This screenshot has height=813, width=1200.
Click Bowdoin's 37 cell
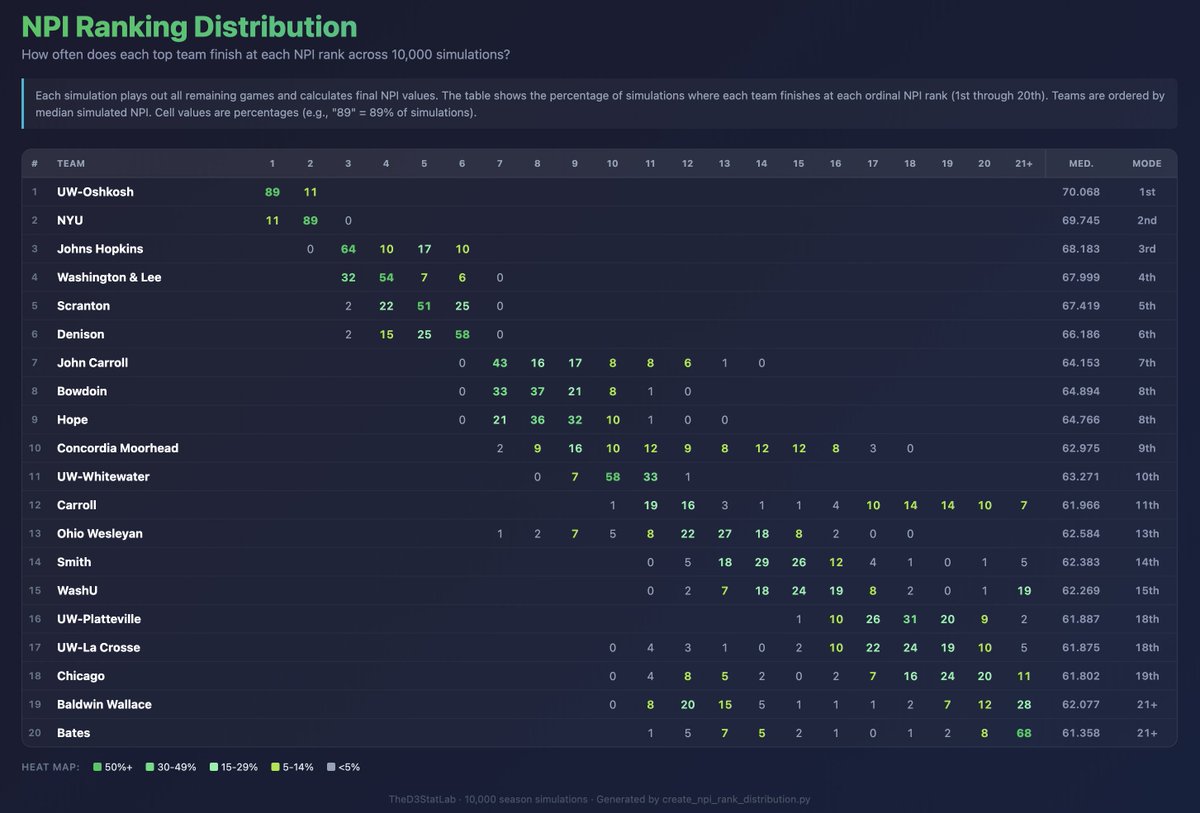coord(537,391)
